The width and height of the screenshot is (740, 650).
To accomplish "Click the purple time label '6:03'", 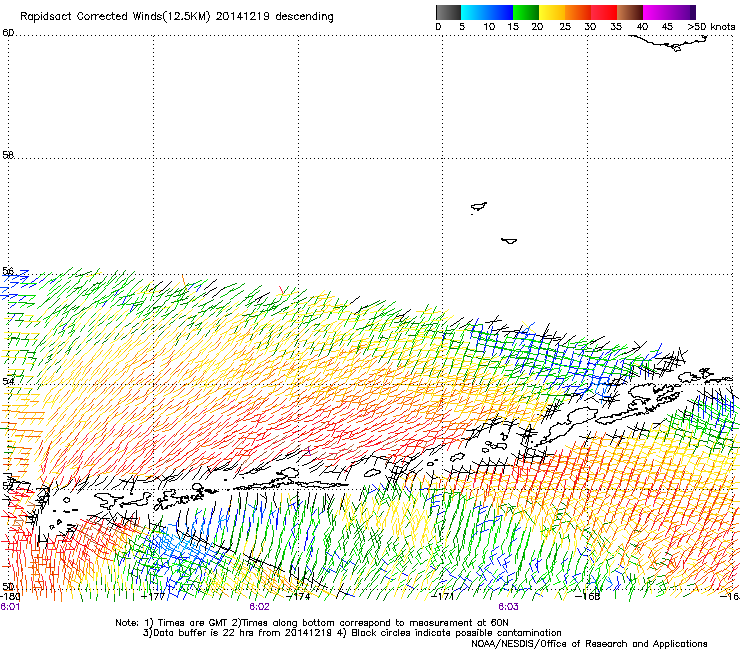I will [x=508, y=607].
